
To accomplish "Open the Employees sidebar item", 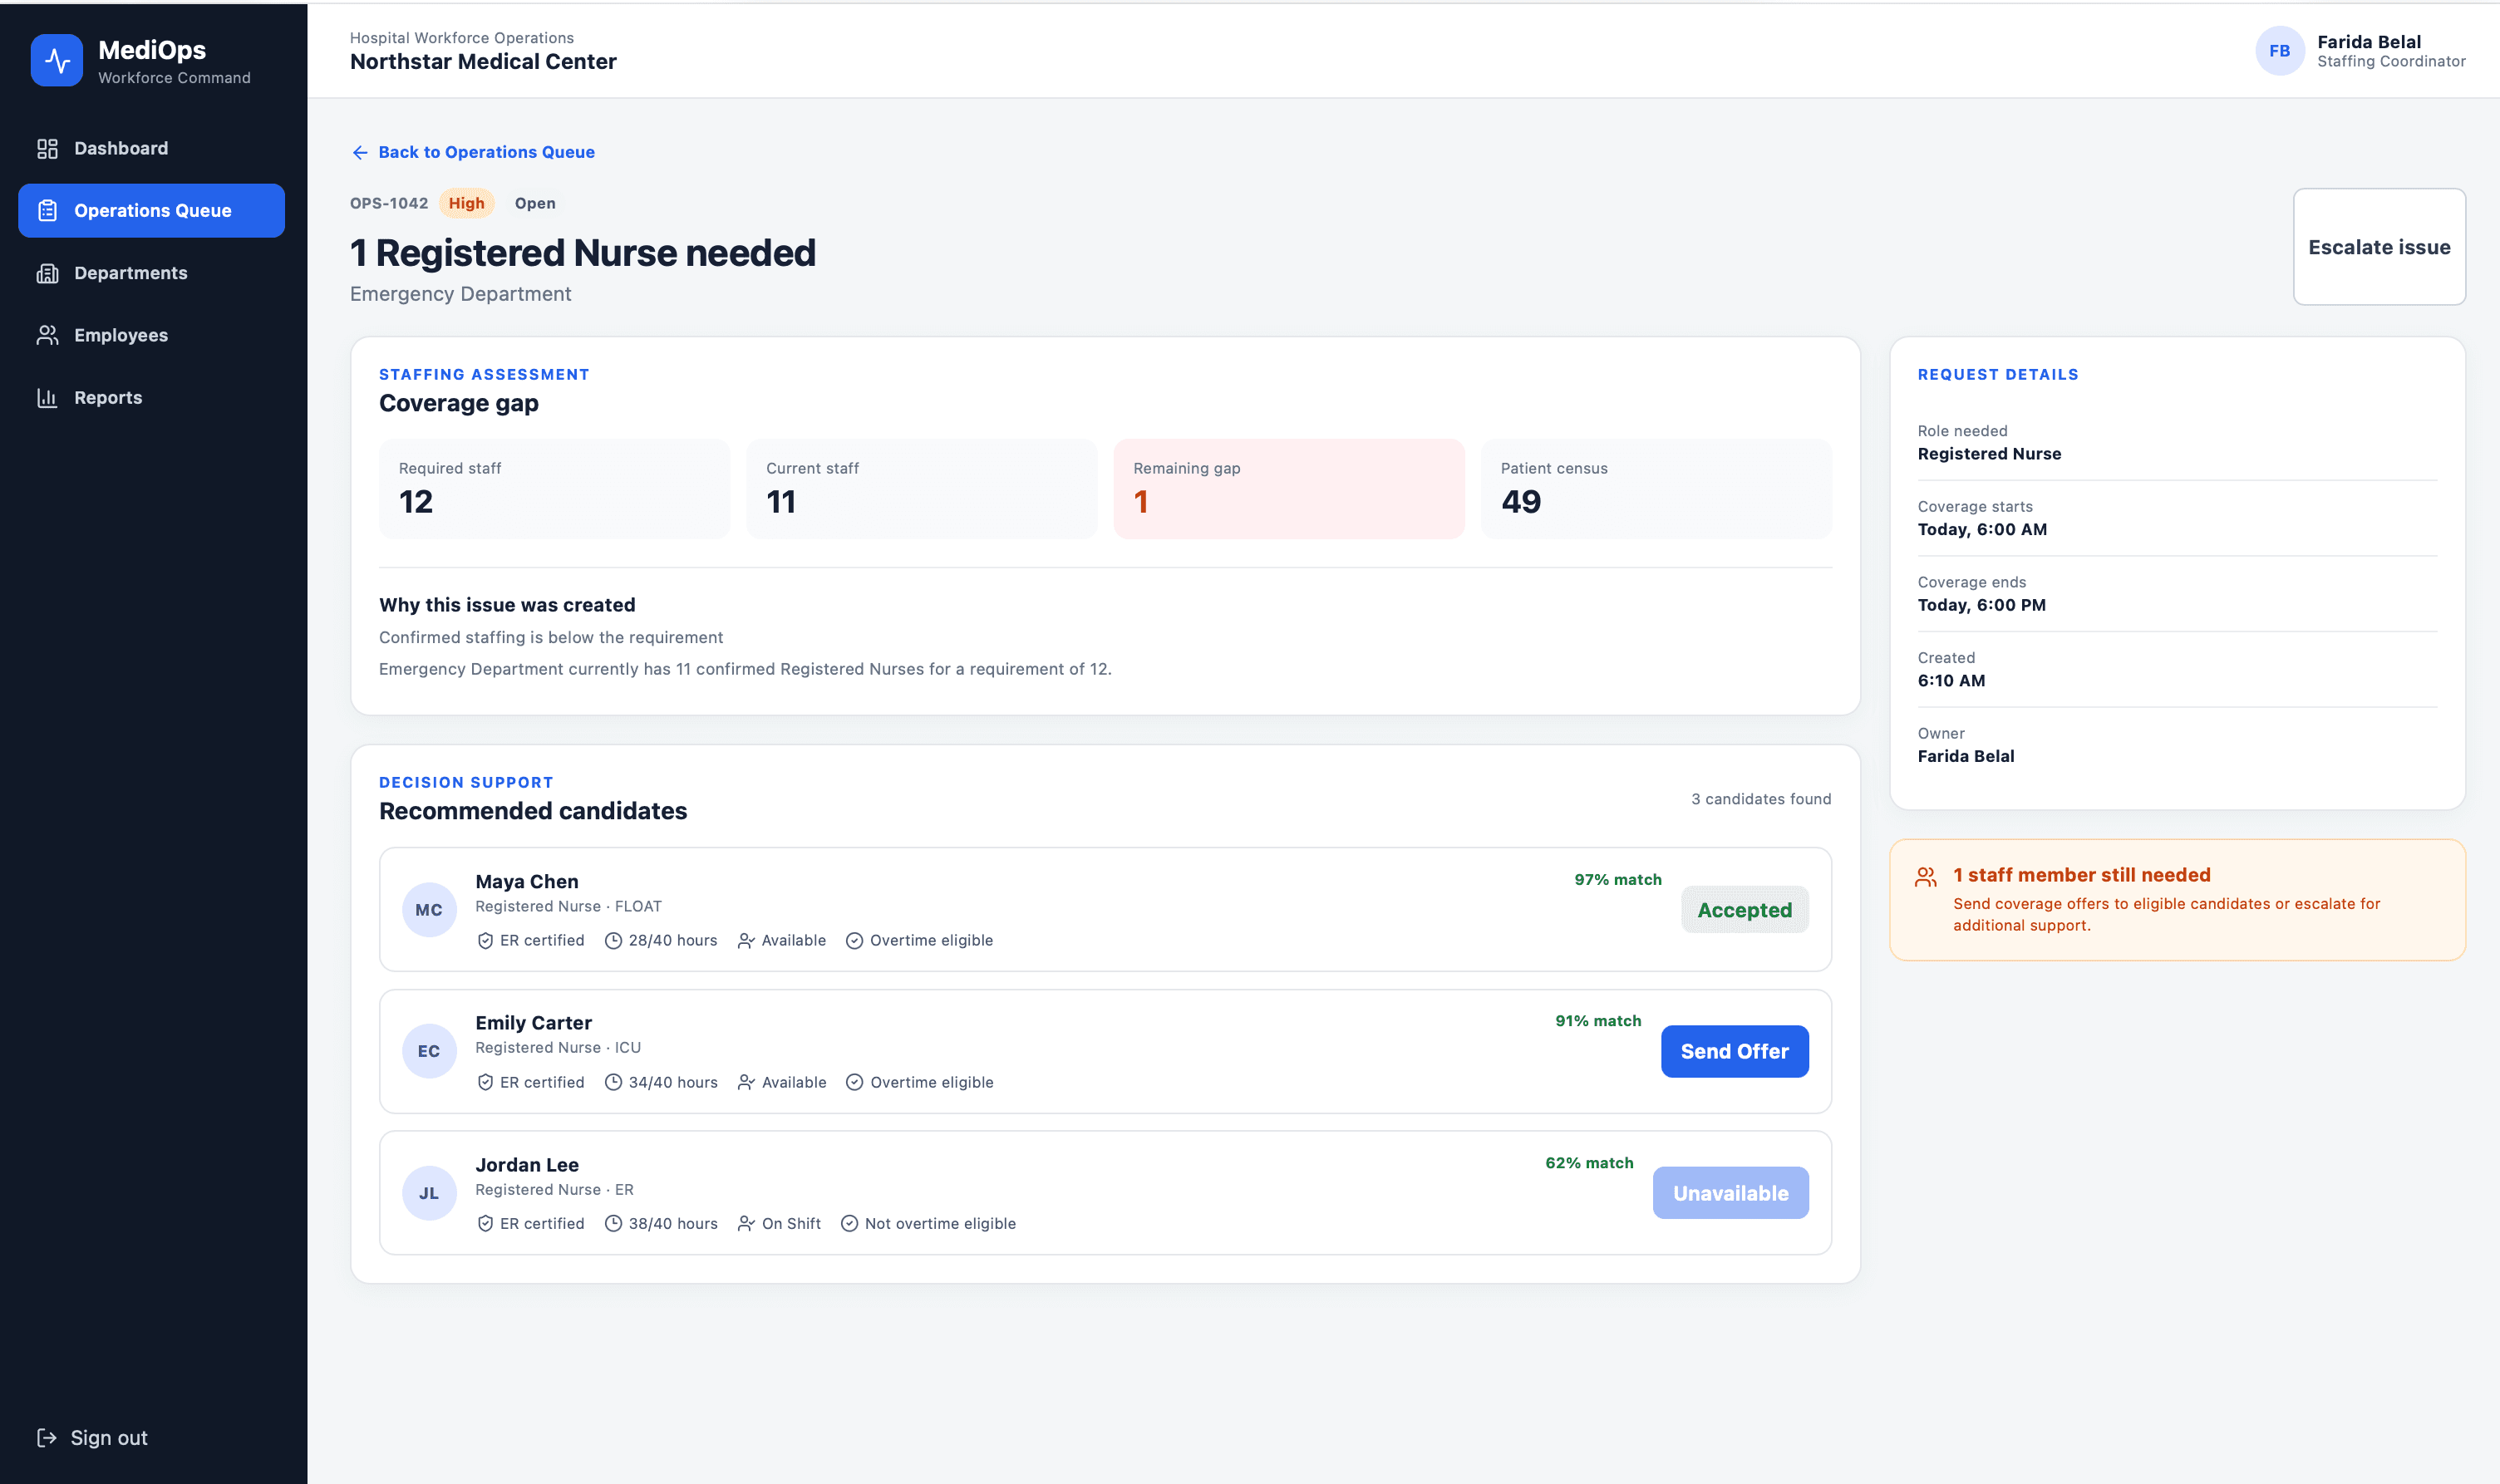I will [151, 335].
